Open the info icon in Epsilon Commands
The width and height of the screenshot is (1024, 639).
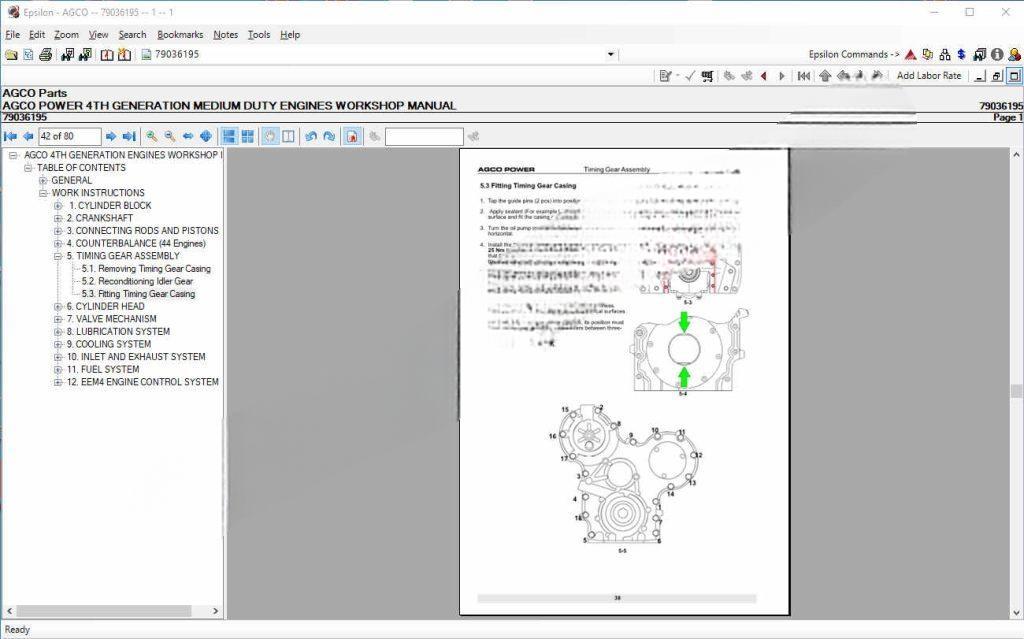pos(997,54)
